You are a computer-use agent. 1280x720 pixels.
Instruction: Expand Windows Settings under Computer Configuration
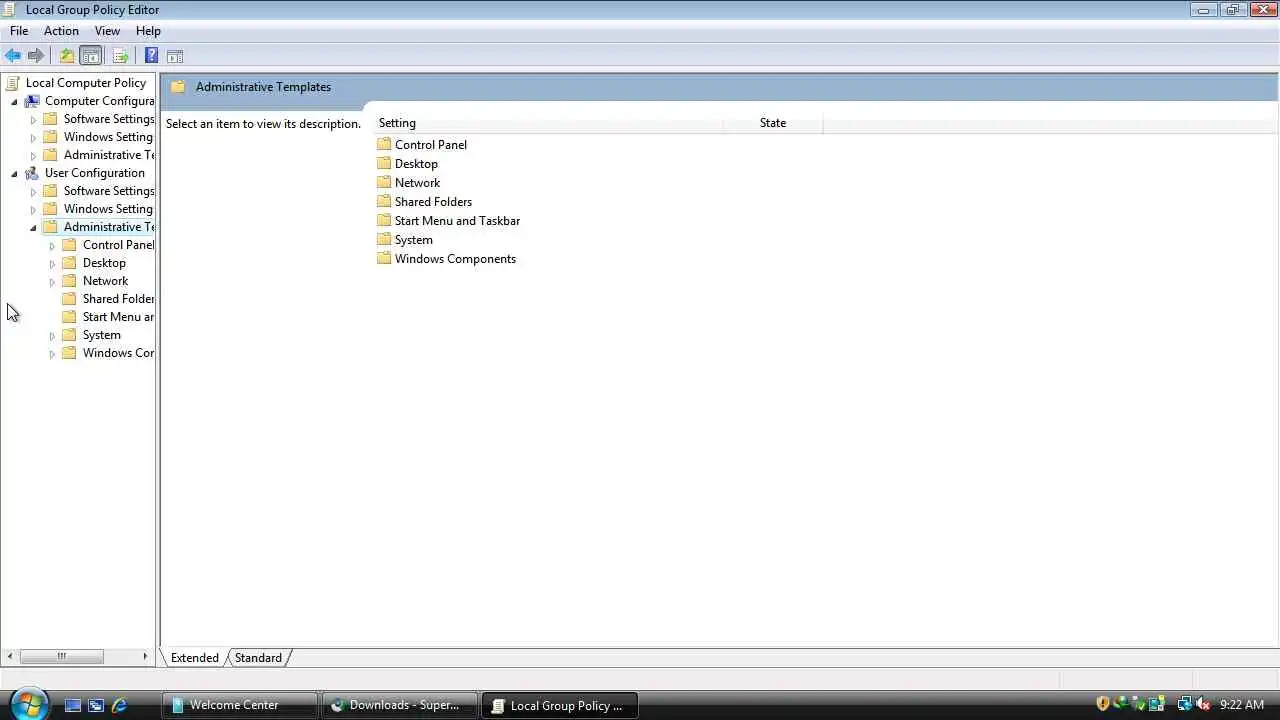tap(33, 138)
